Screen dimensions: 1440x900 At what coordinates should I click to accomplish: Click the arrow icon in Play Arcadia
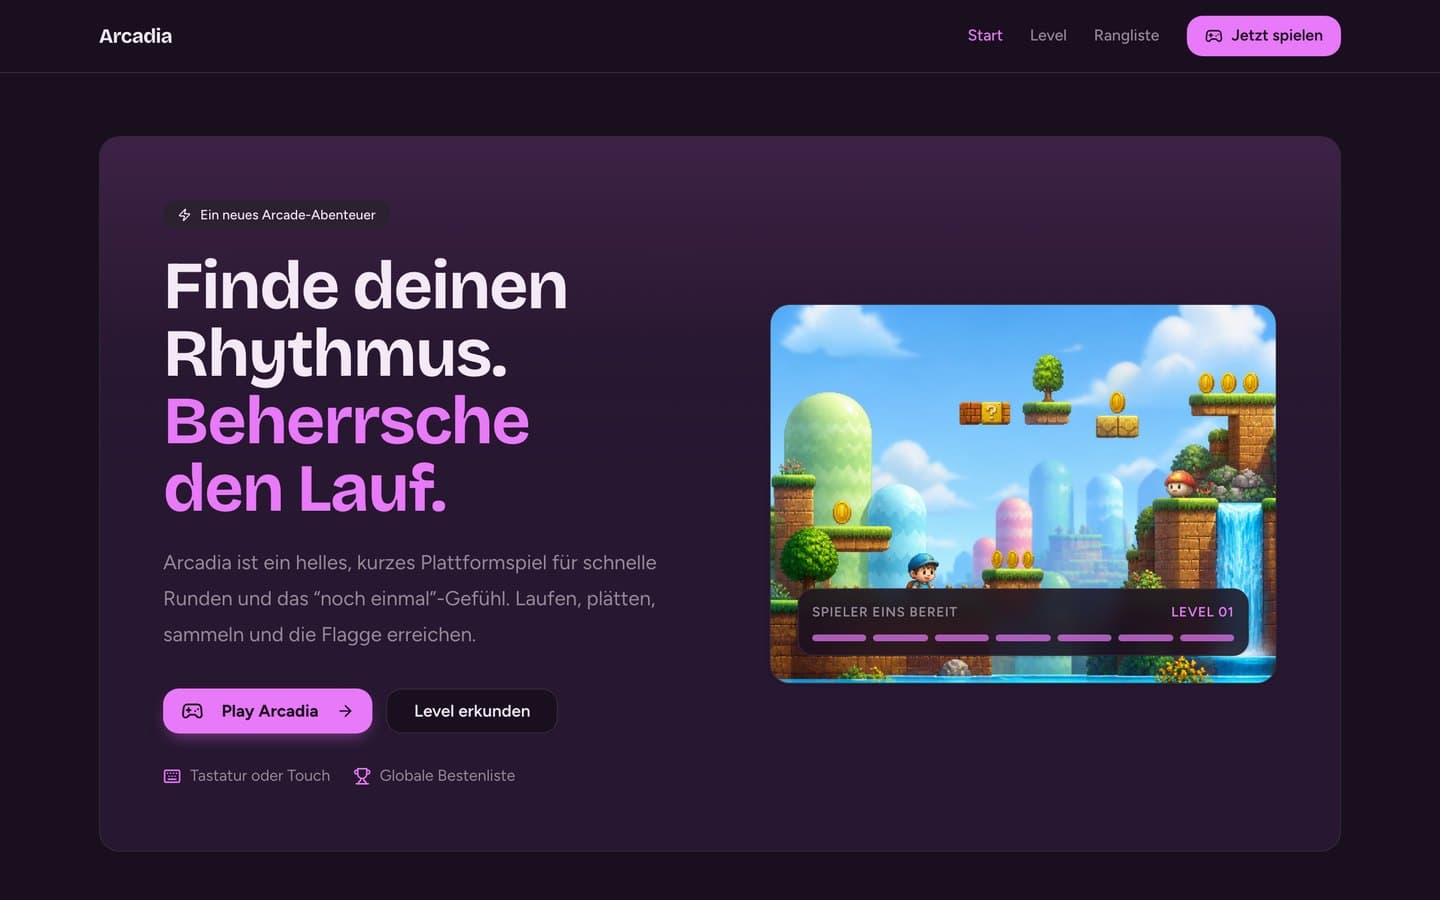[346, 711]
